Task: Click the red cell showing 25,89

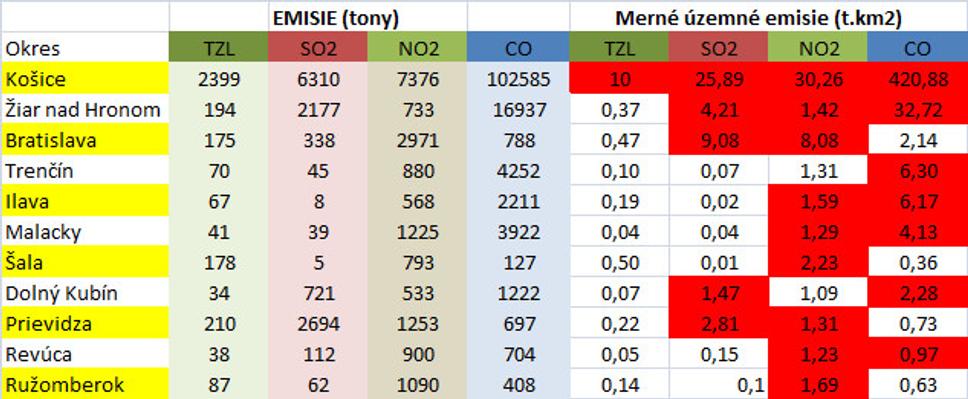Action: click(718, 79)
